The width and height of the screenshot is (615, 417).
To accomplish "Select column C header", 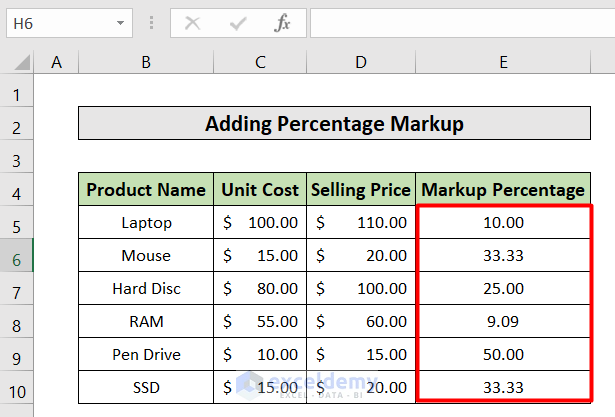I will tap(260, 63).
